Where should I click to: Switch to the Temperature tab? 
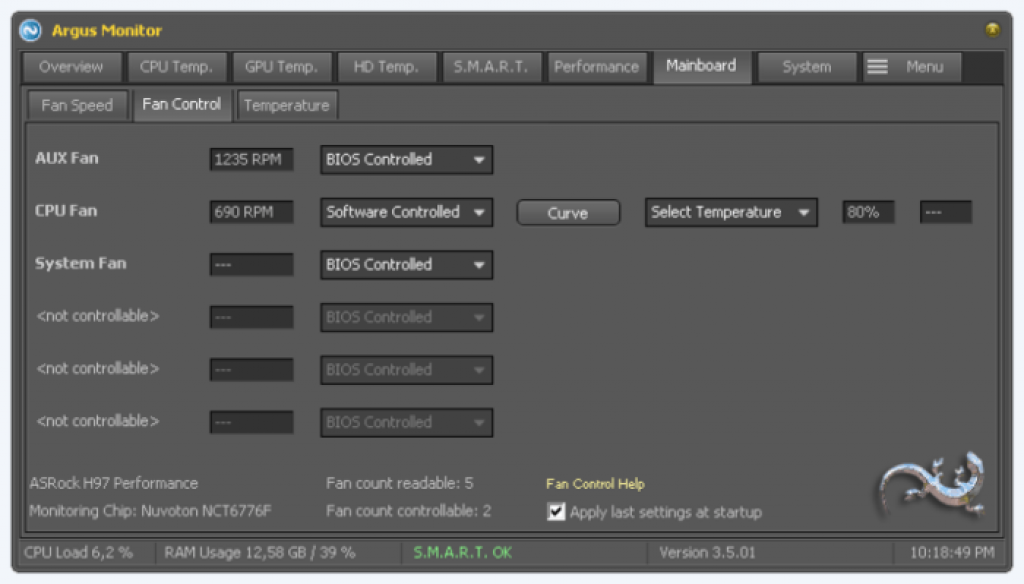coord(287,104)
